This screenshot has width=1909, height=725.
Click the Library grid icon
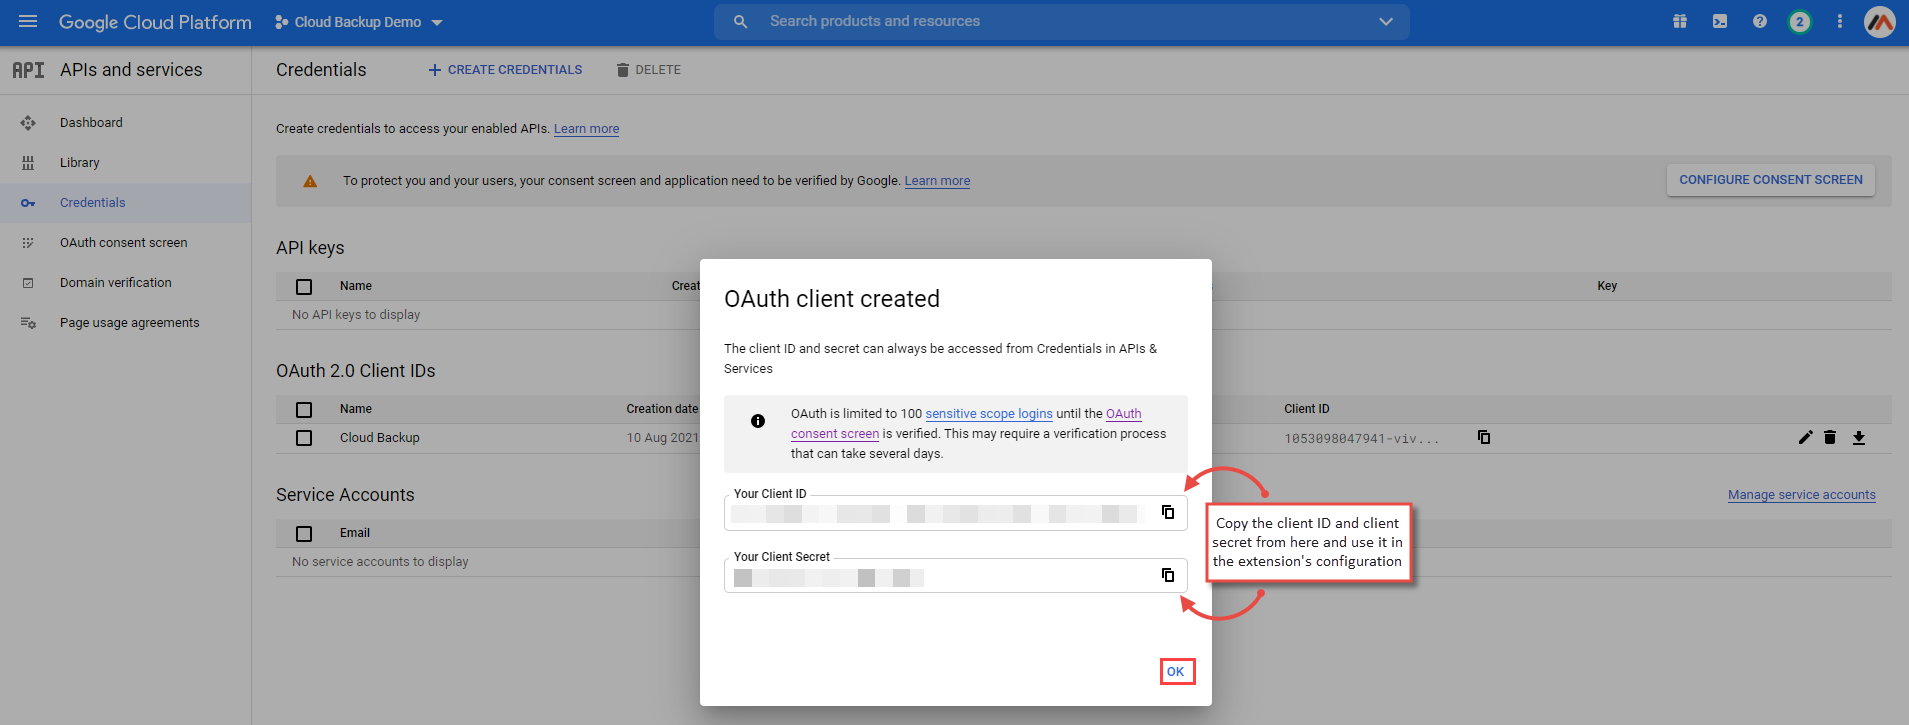[x=28, y=163]
